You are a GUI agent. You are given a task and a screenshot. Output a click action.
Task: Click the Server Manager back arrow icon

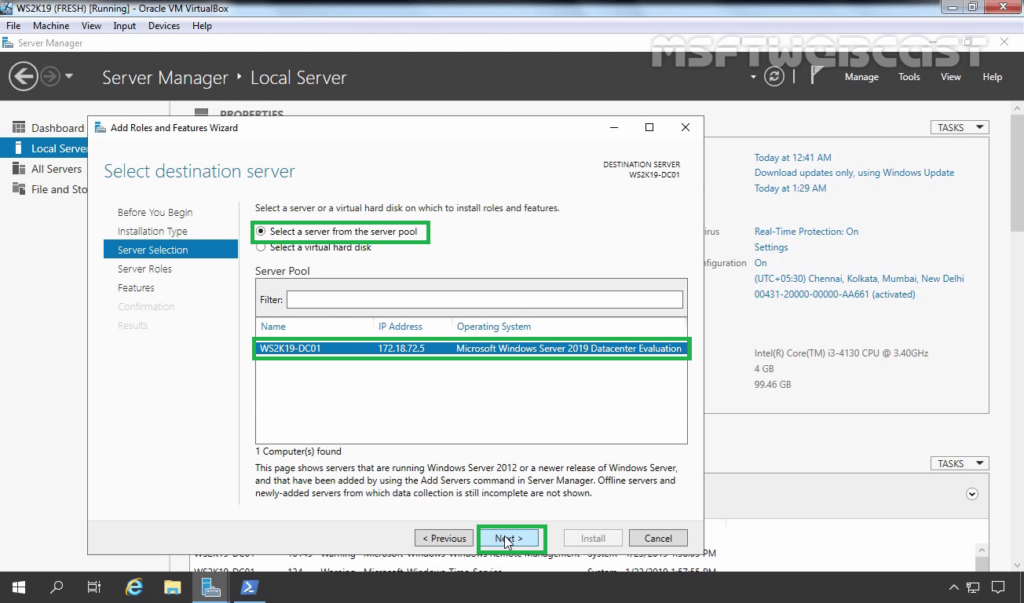(x=23, y=76)
